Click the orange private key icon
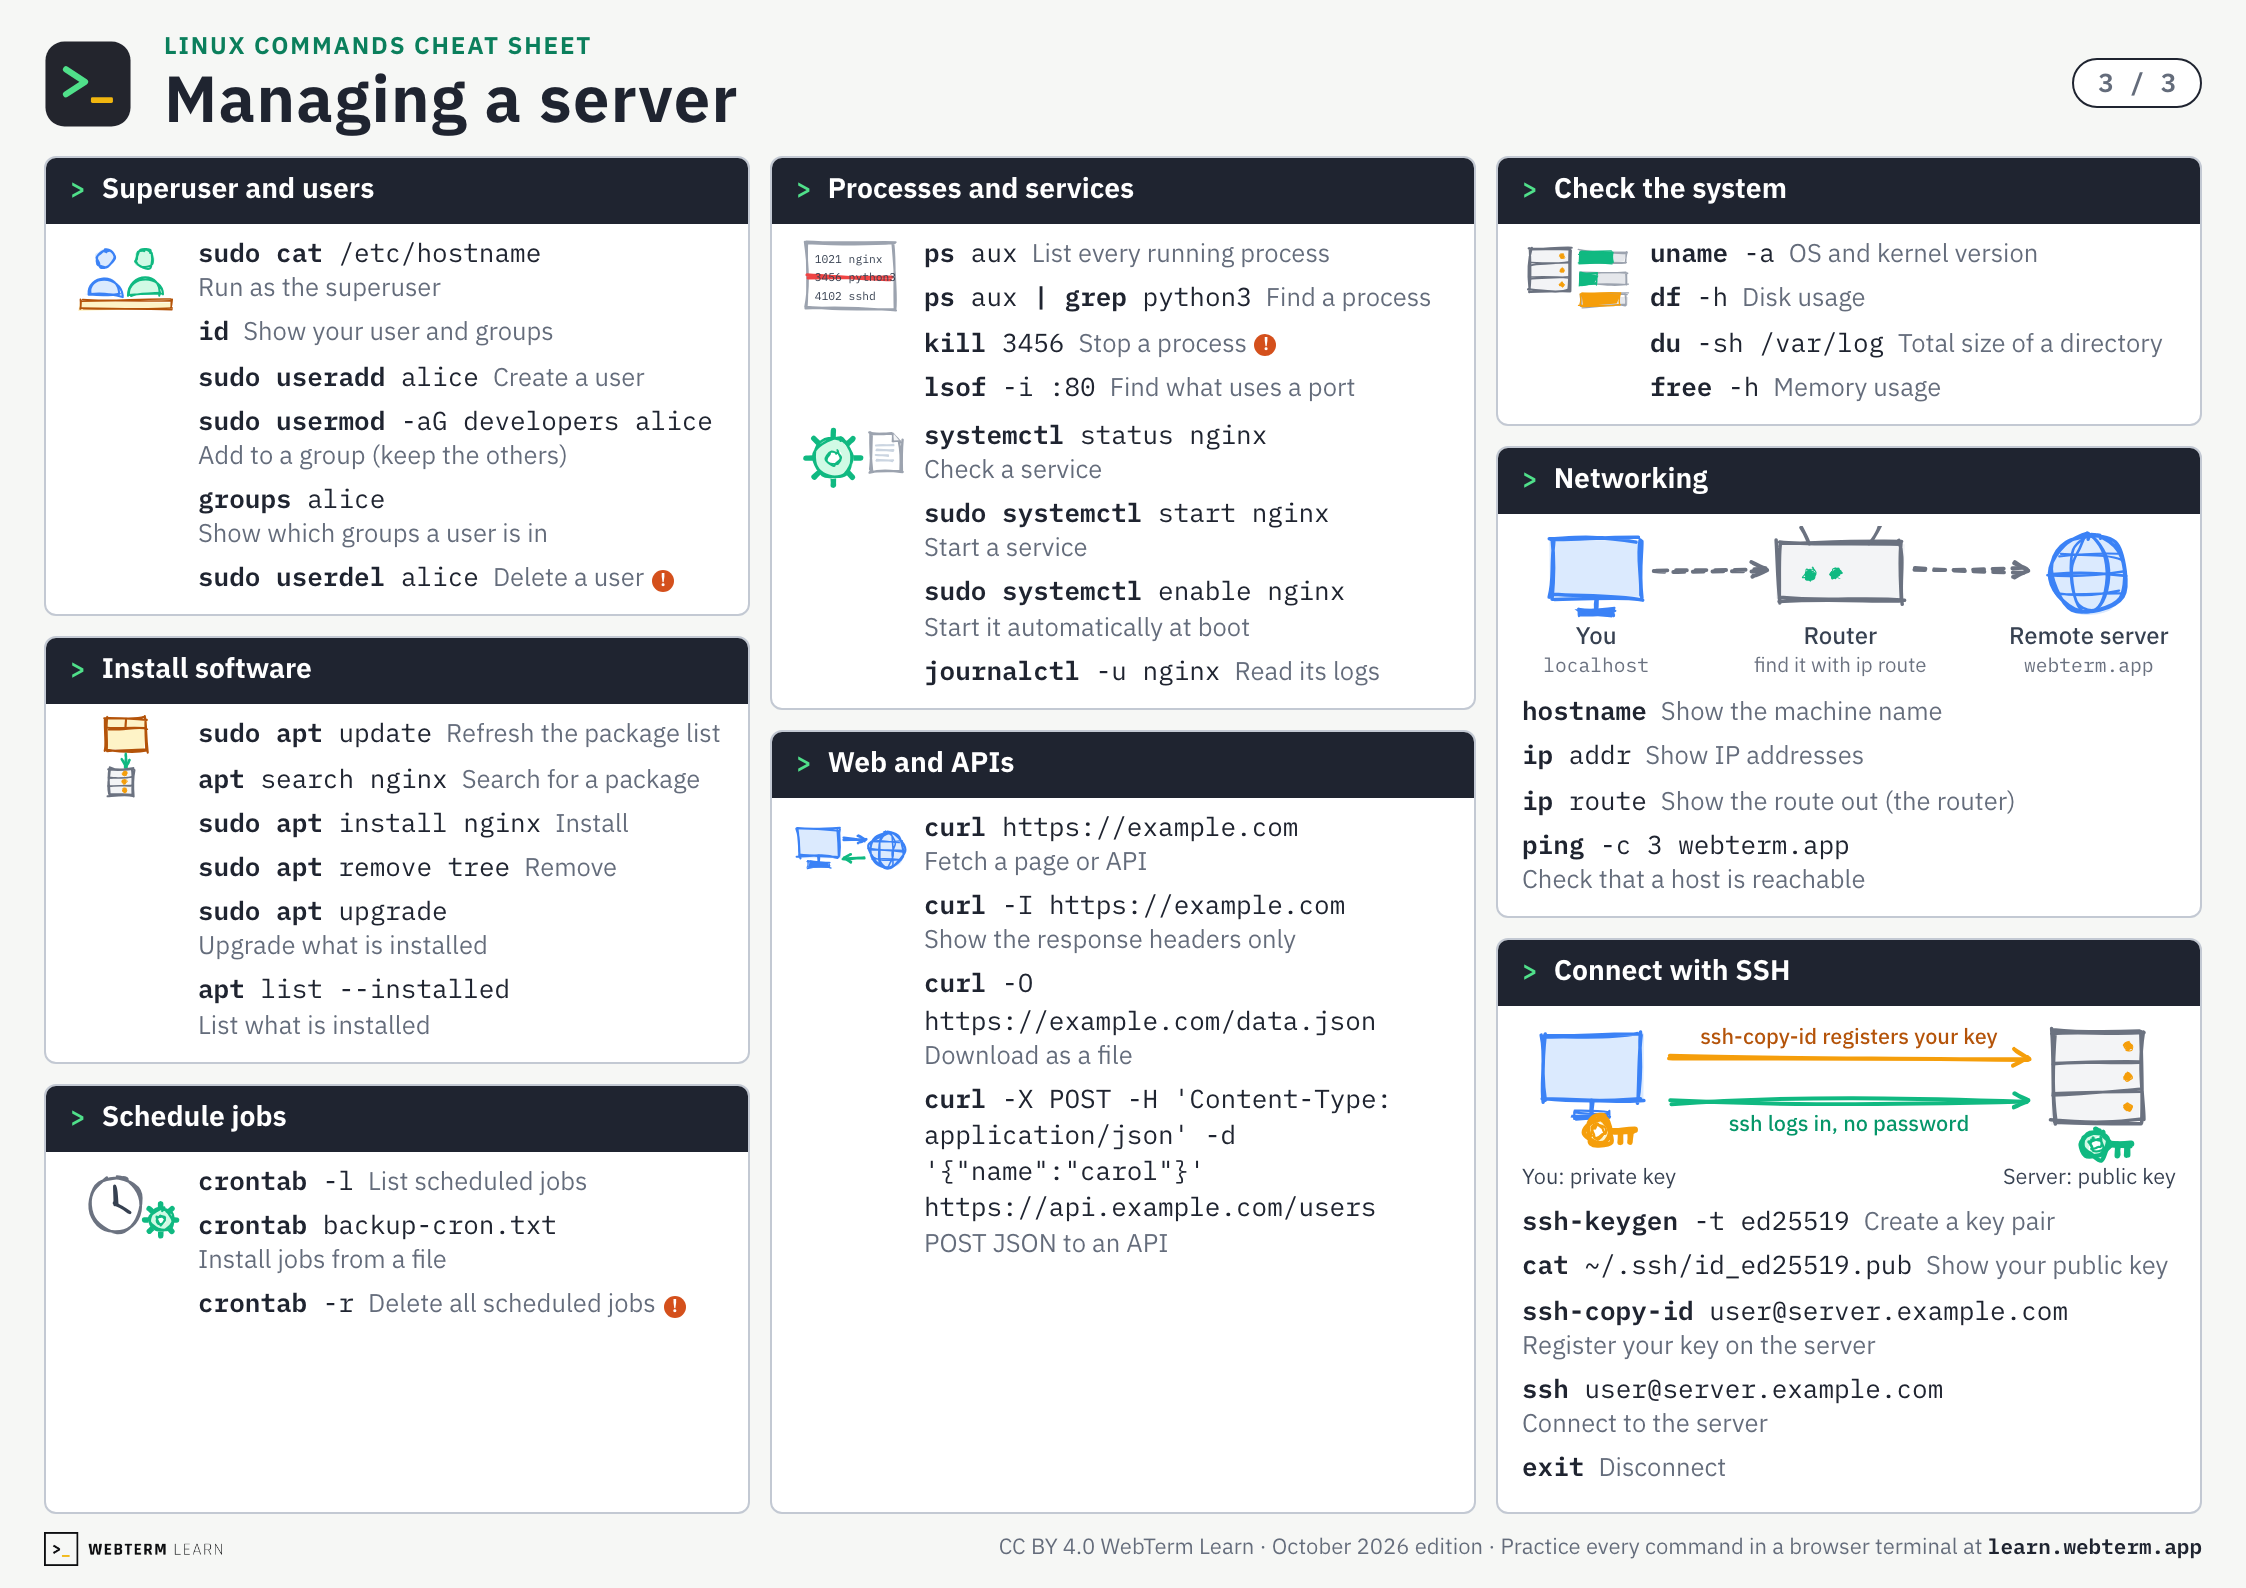Screen dimensions: 2246x1588 pyautogui.click(x=1609, y=1131)
